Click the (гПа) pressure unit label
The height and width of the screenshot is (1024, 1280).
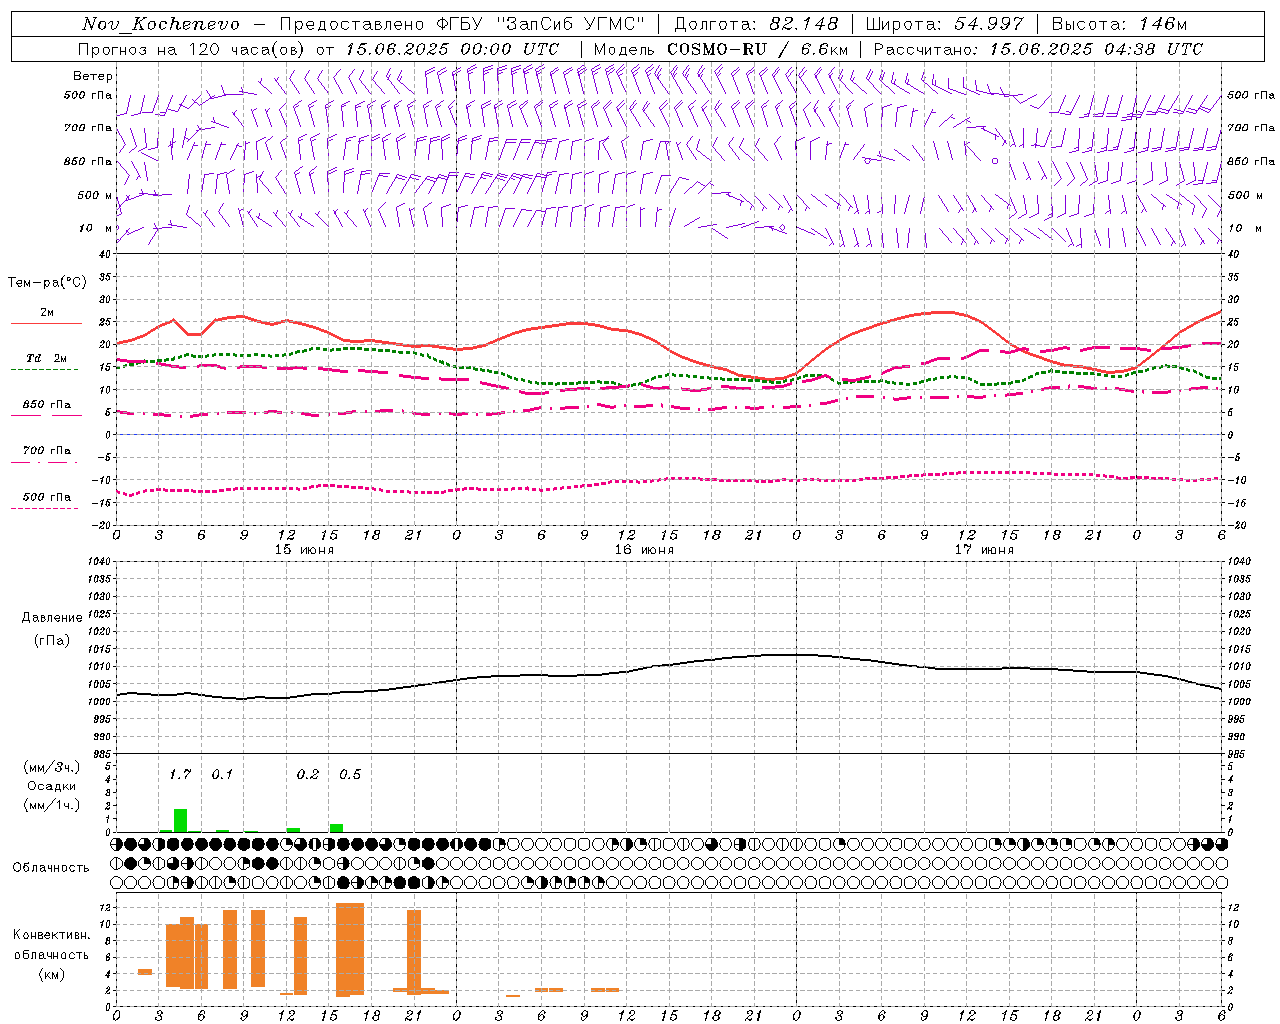[x=52, y=641]
